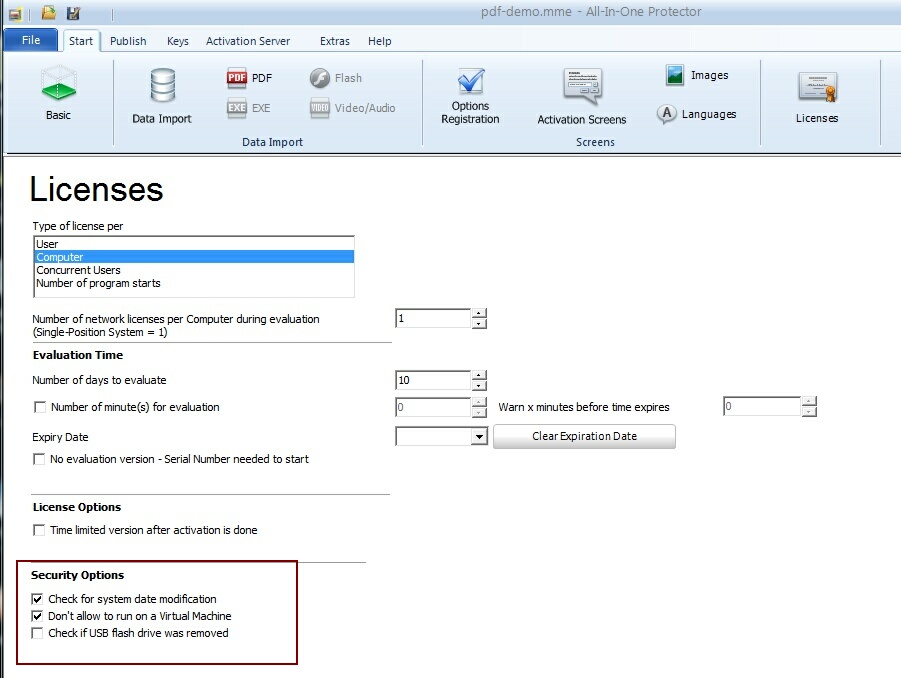The image size is (901, 678).
Task: Select Concurrent Users license type
Action: click(x=78, y=270)
